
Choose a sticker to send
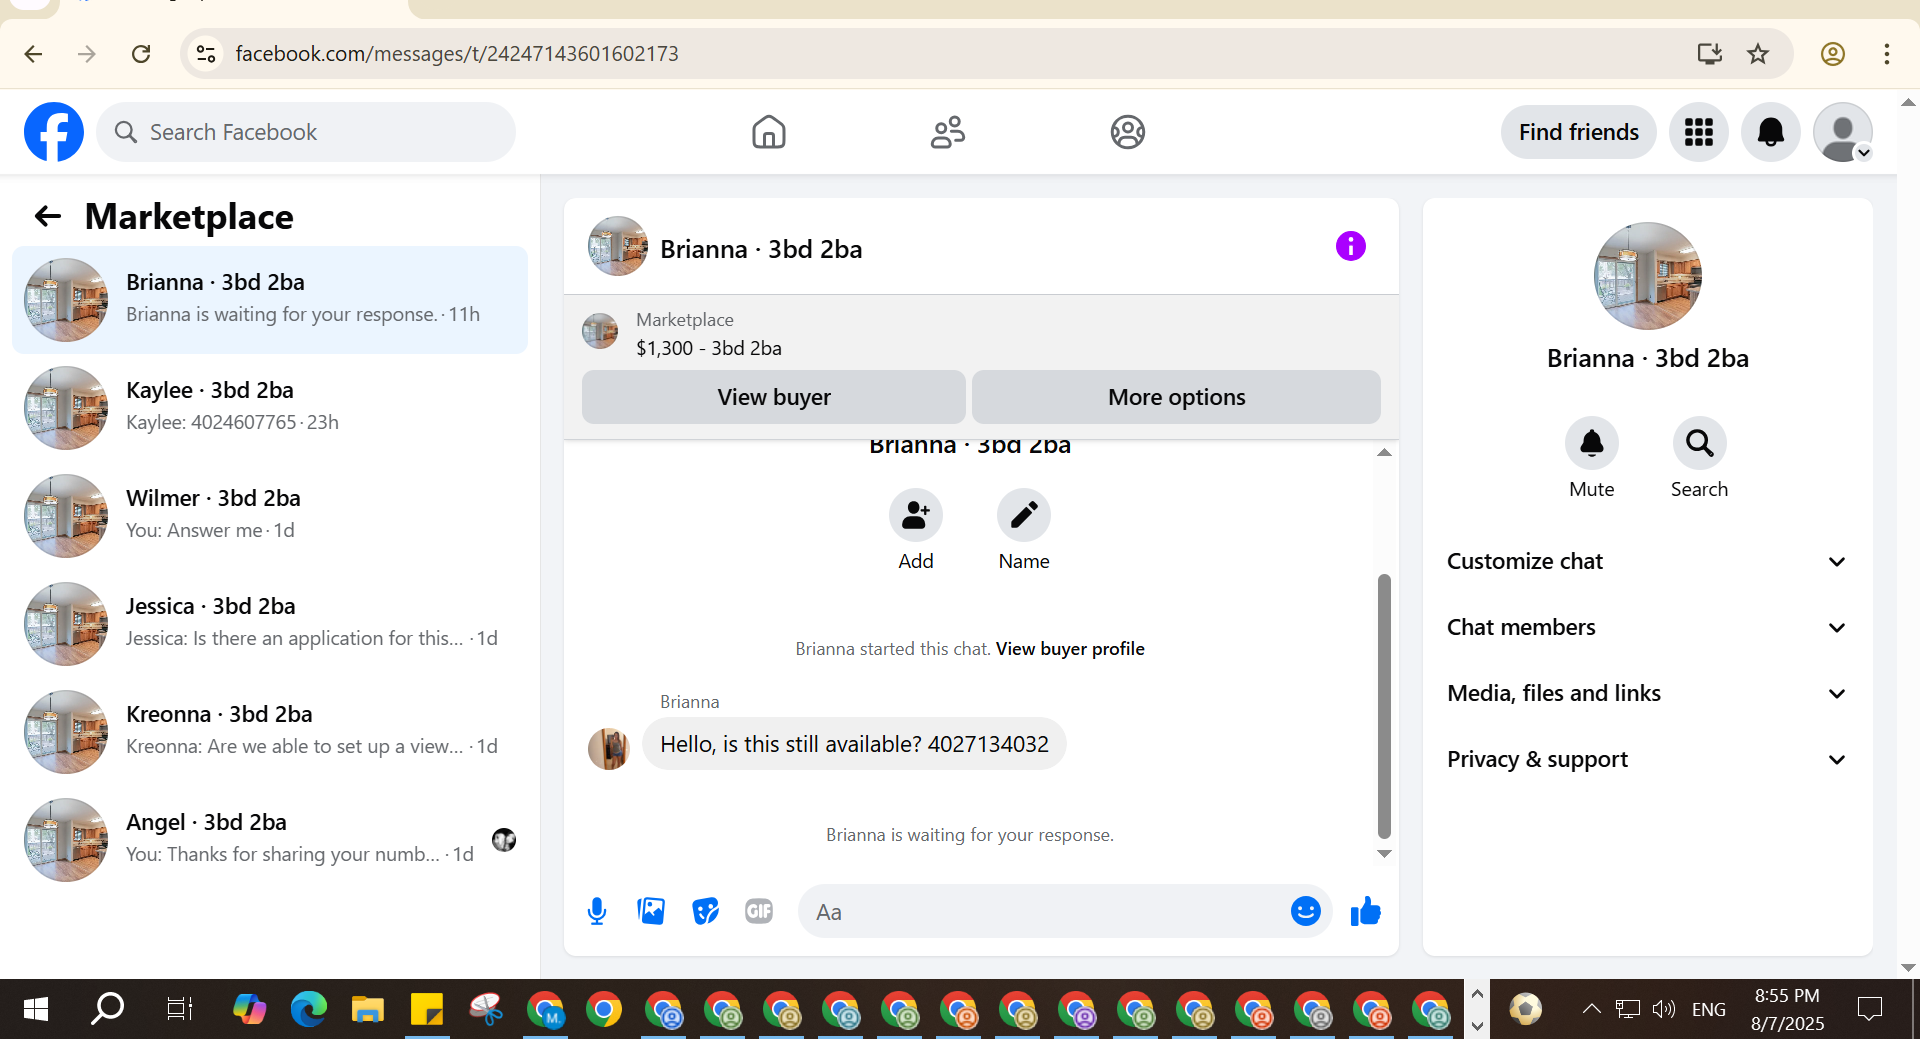705,911
